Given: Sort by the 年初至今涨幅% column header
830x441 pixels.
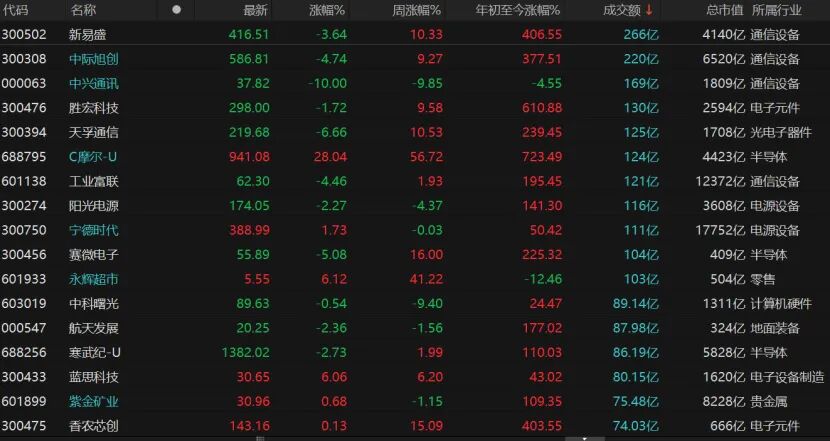Looking at the screenshot, I should [x=518, y=10].
